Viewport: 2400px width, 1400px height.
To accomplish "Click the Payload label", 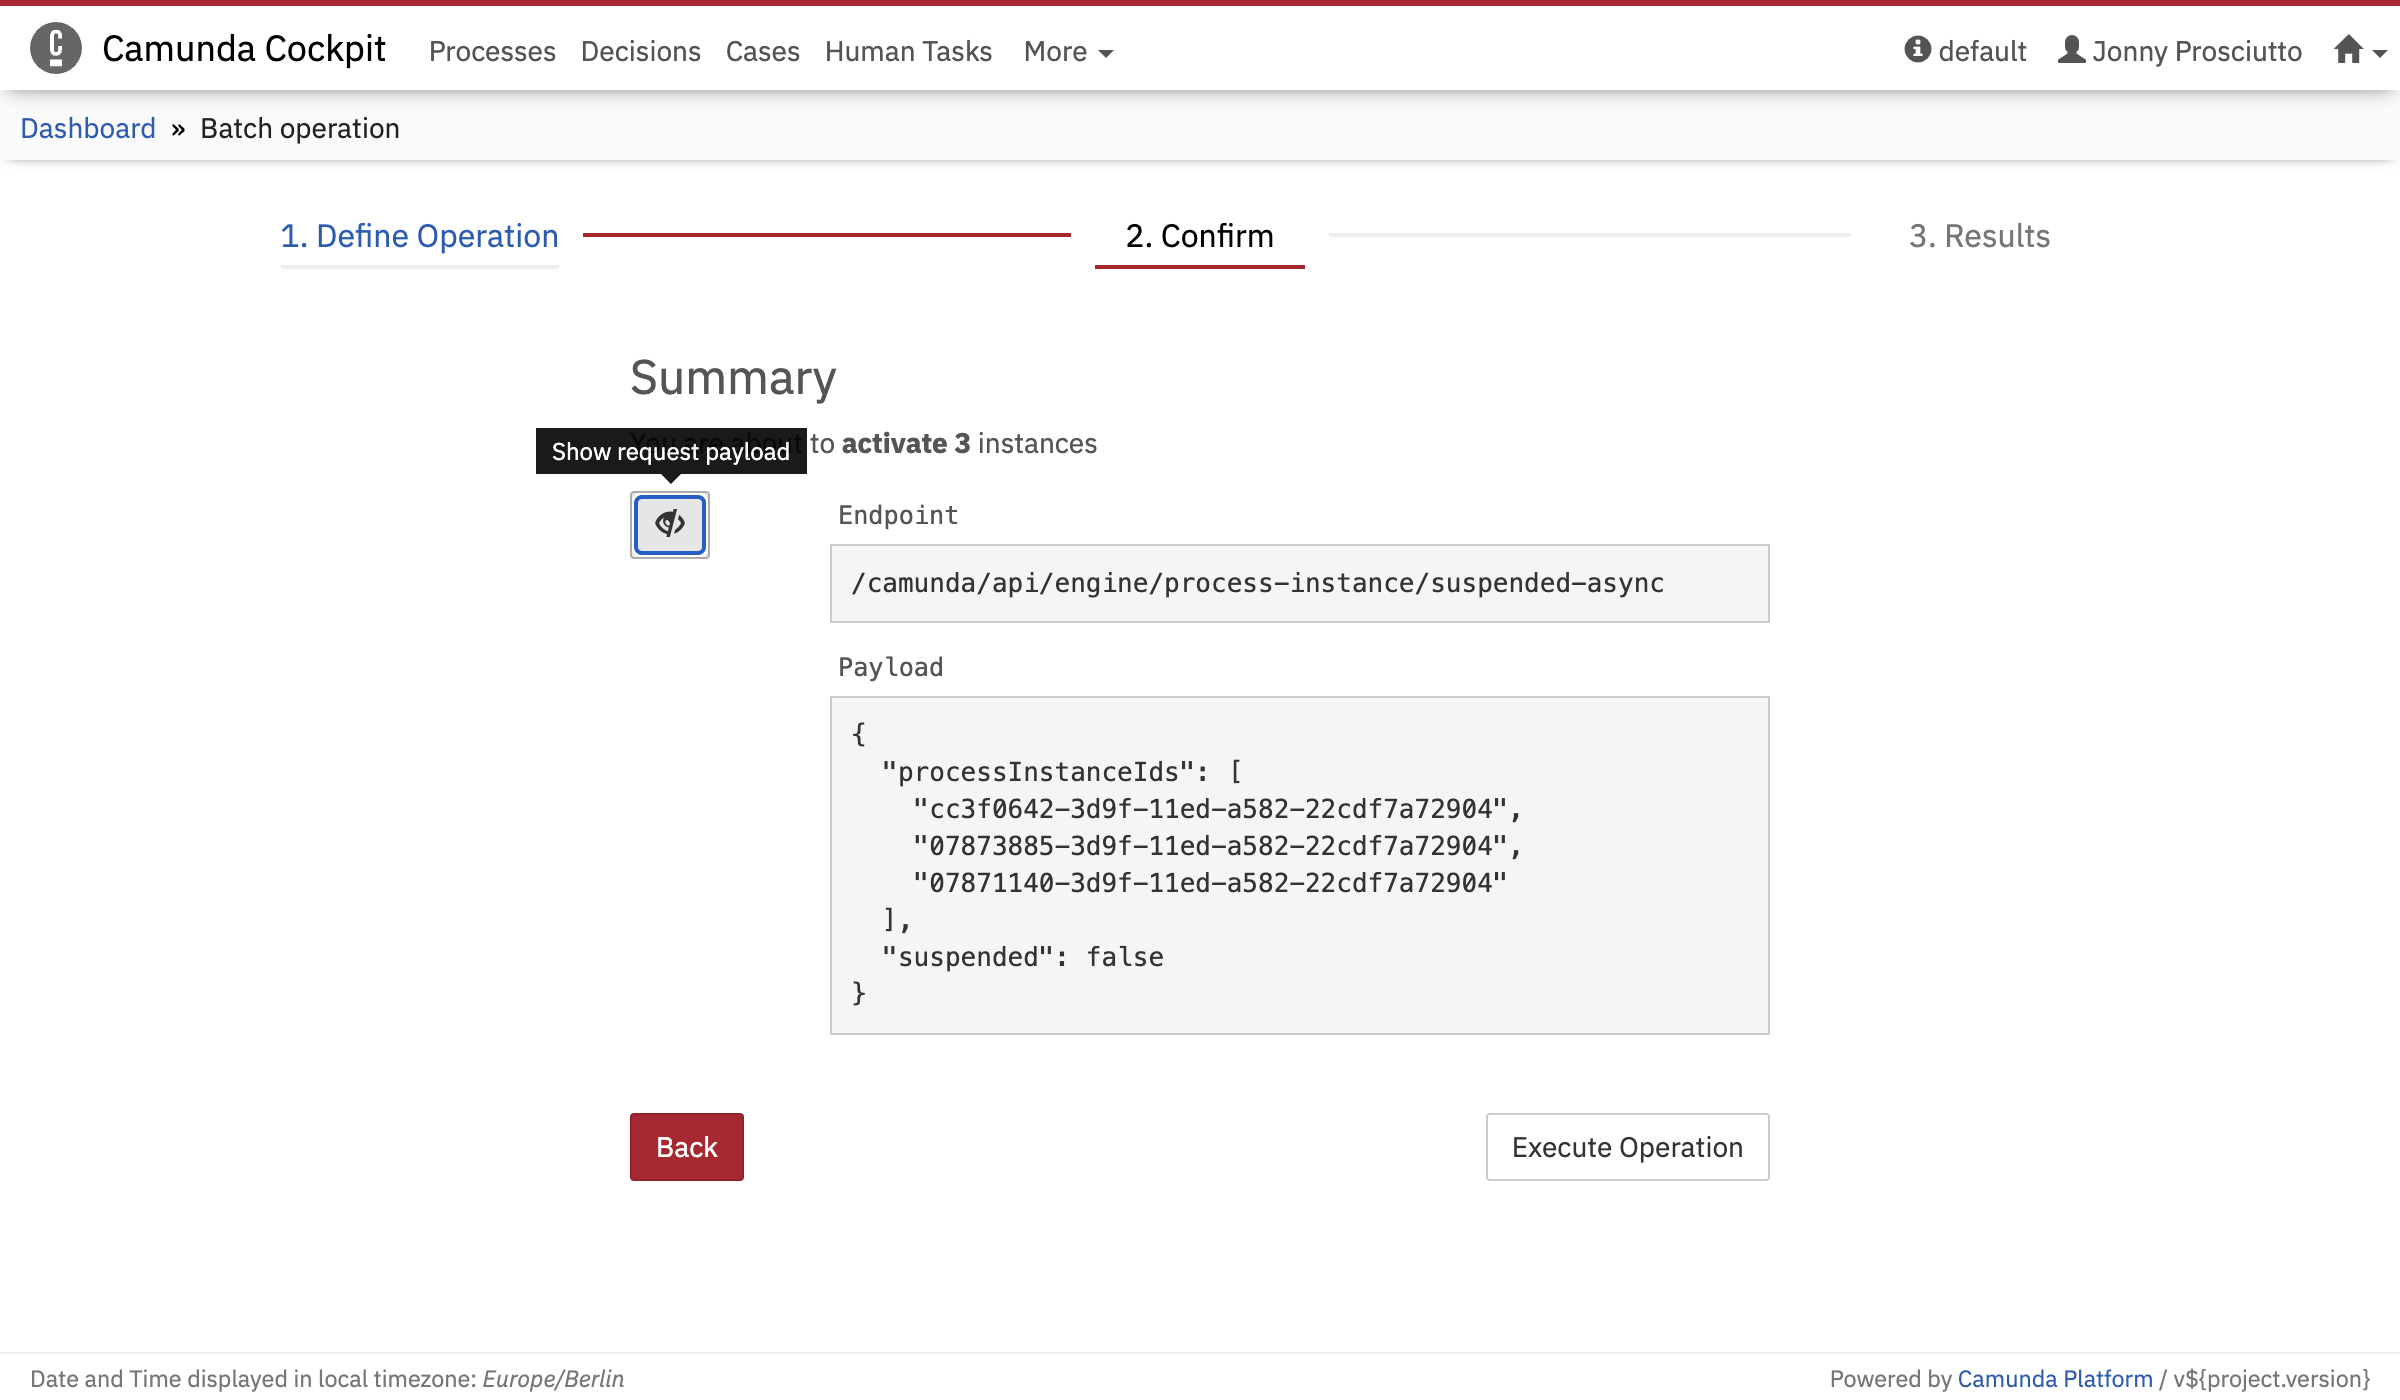I will [890, 667].
